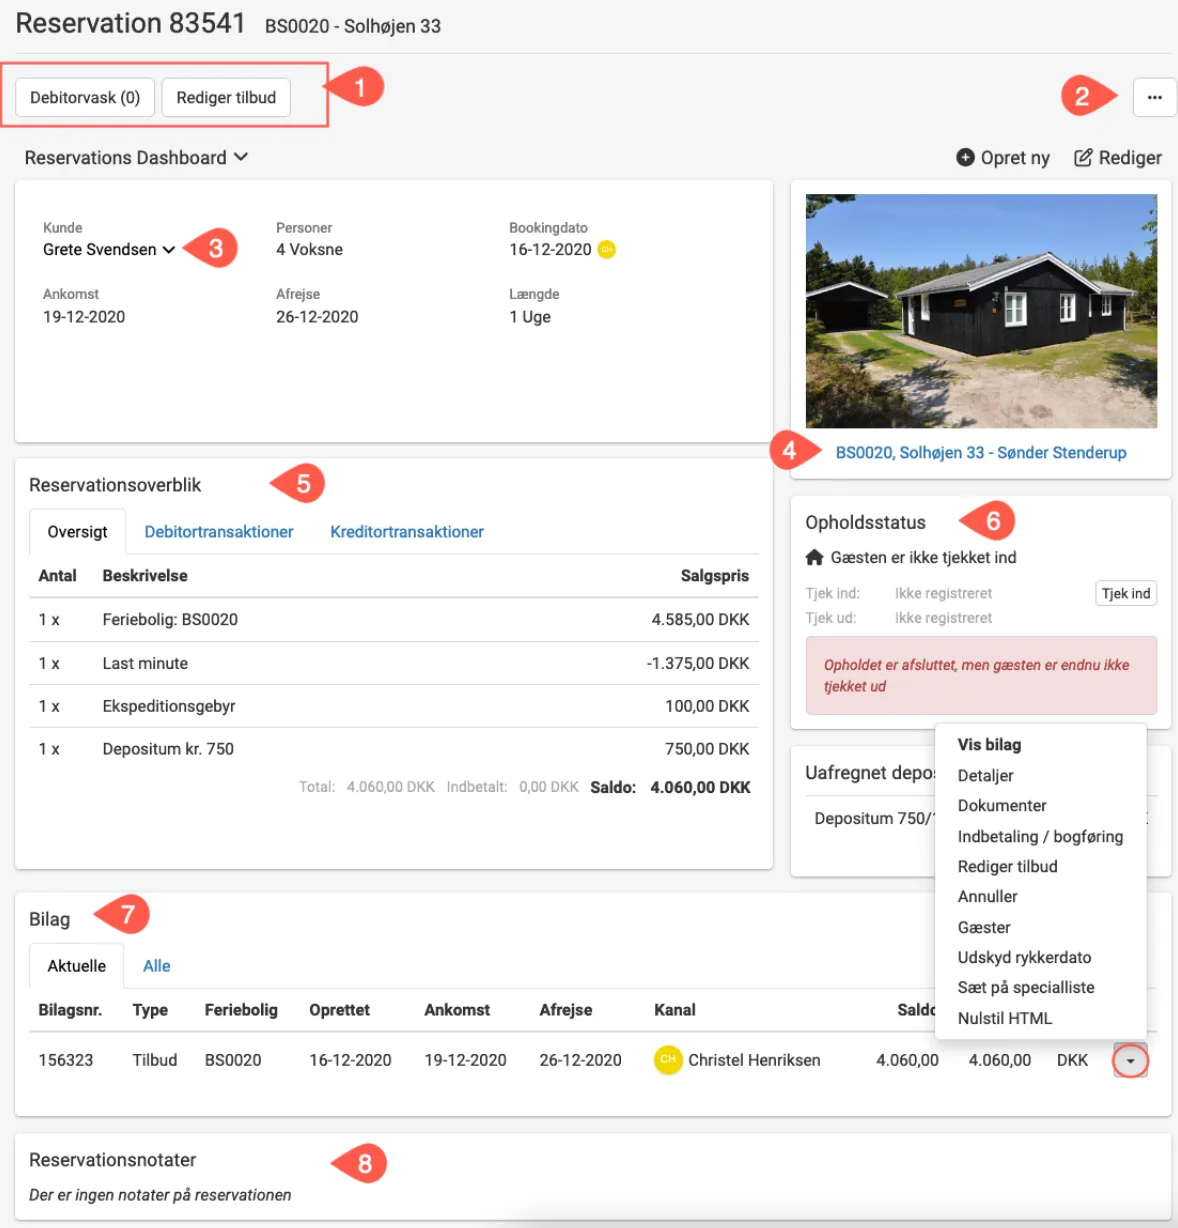Click the Oprettet column header
The width and height of the screenshot is (1178, 1228).
[x=339, y=1011]
